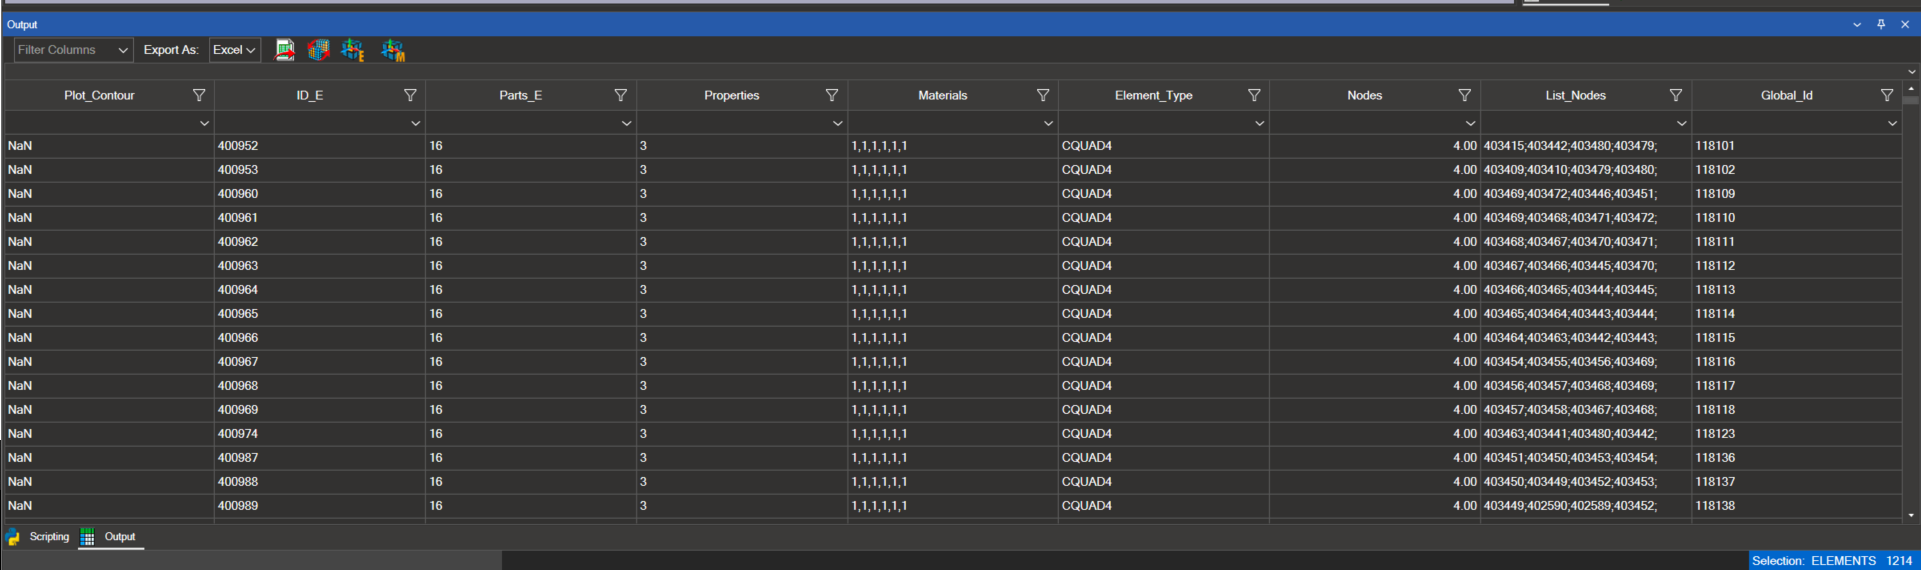1921x570 pixels.
Task: Click the mesh grid refresh arrows icon
Action: pyautogui.click(x=319, y=50)
